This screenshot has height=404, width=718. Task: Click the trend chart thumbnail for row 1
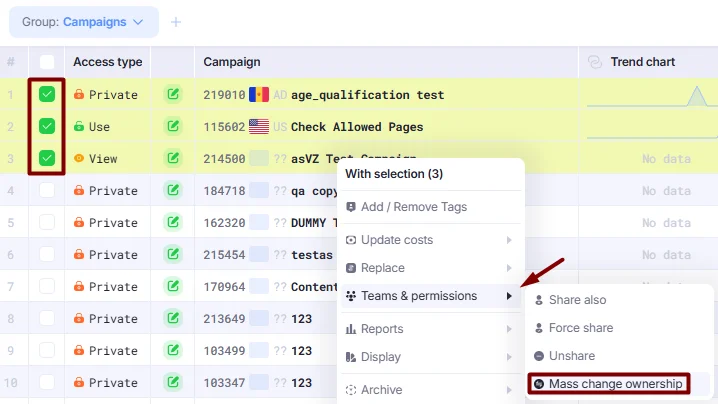(652, 96)
